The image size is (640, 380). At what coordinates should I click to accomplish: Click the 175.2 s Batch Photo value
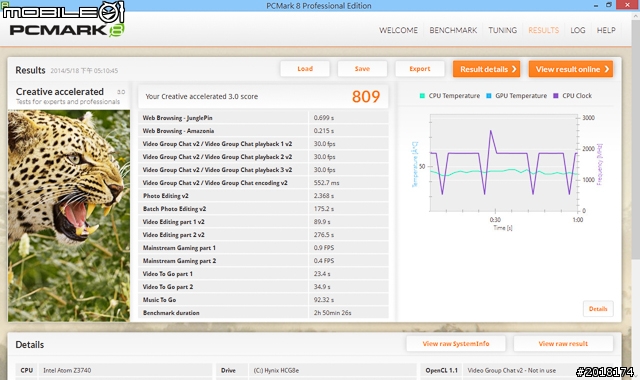(324, 209)
